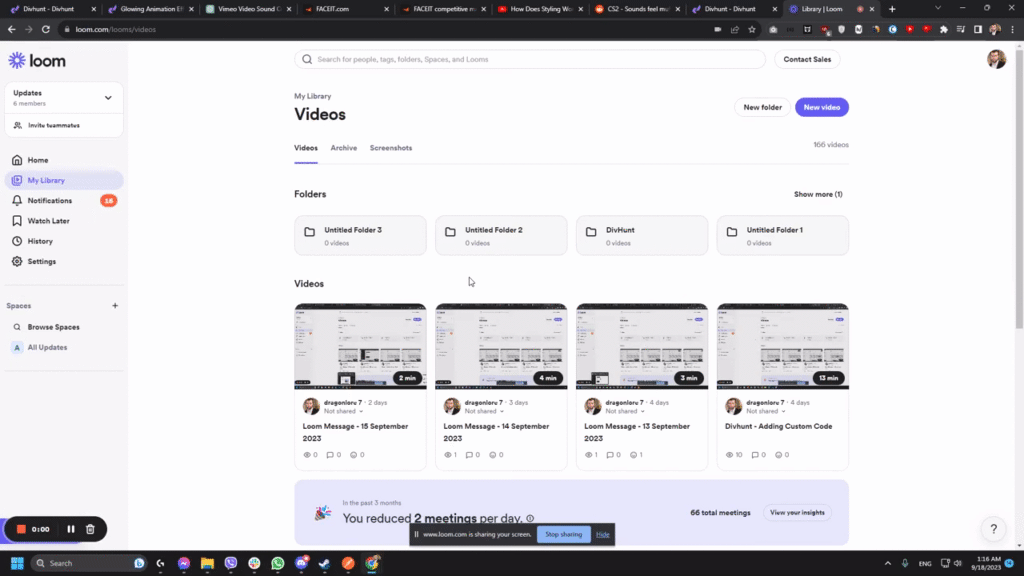
Task: Click the notifications count badge
Action: 108,200
